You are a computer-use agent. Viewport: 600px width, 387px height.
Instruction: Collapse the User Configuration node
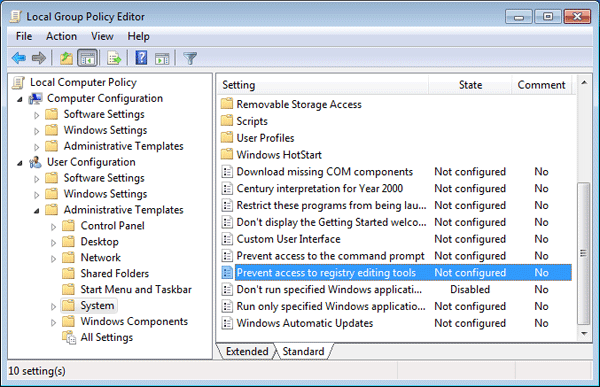click(20, 163)
